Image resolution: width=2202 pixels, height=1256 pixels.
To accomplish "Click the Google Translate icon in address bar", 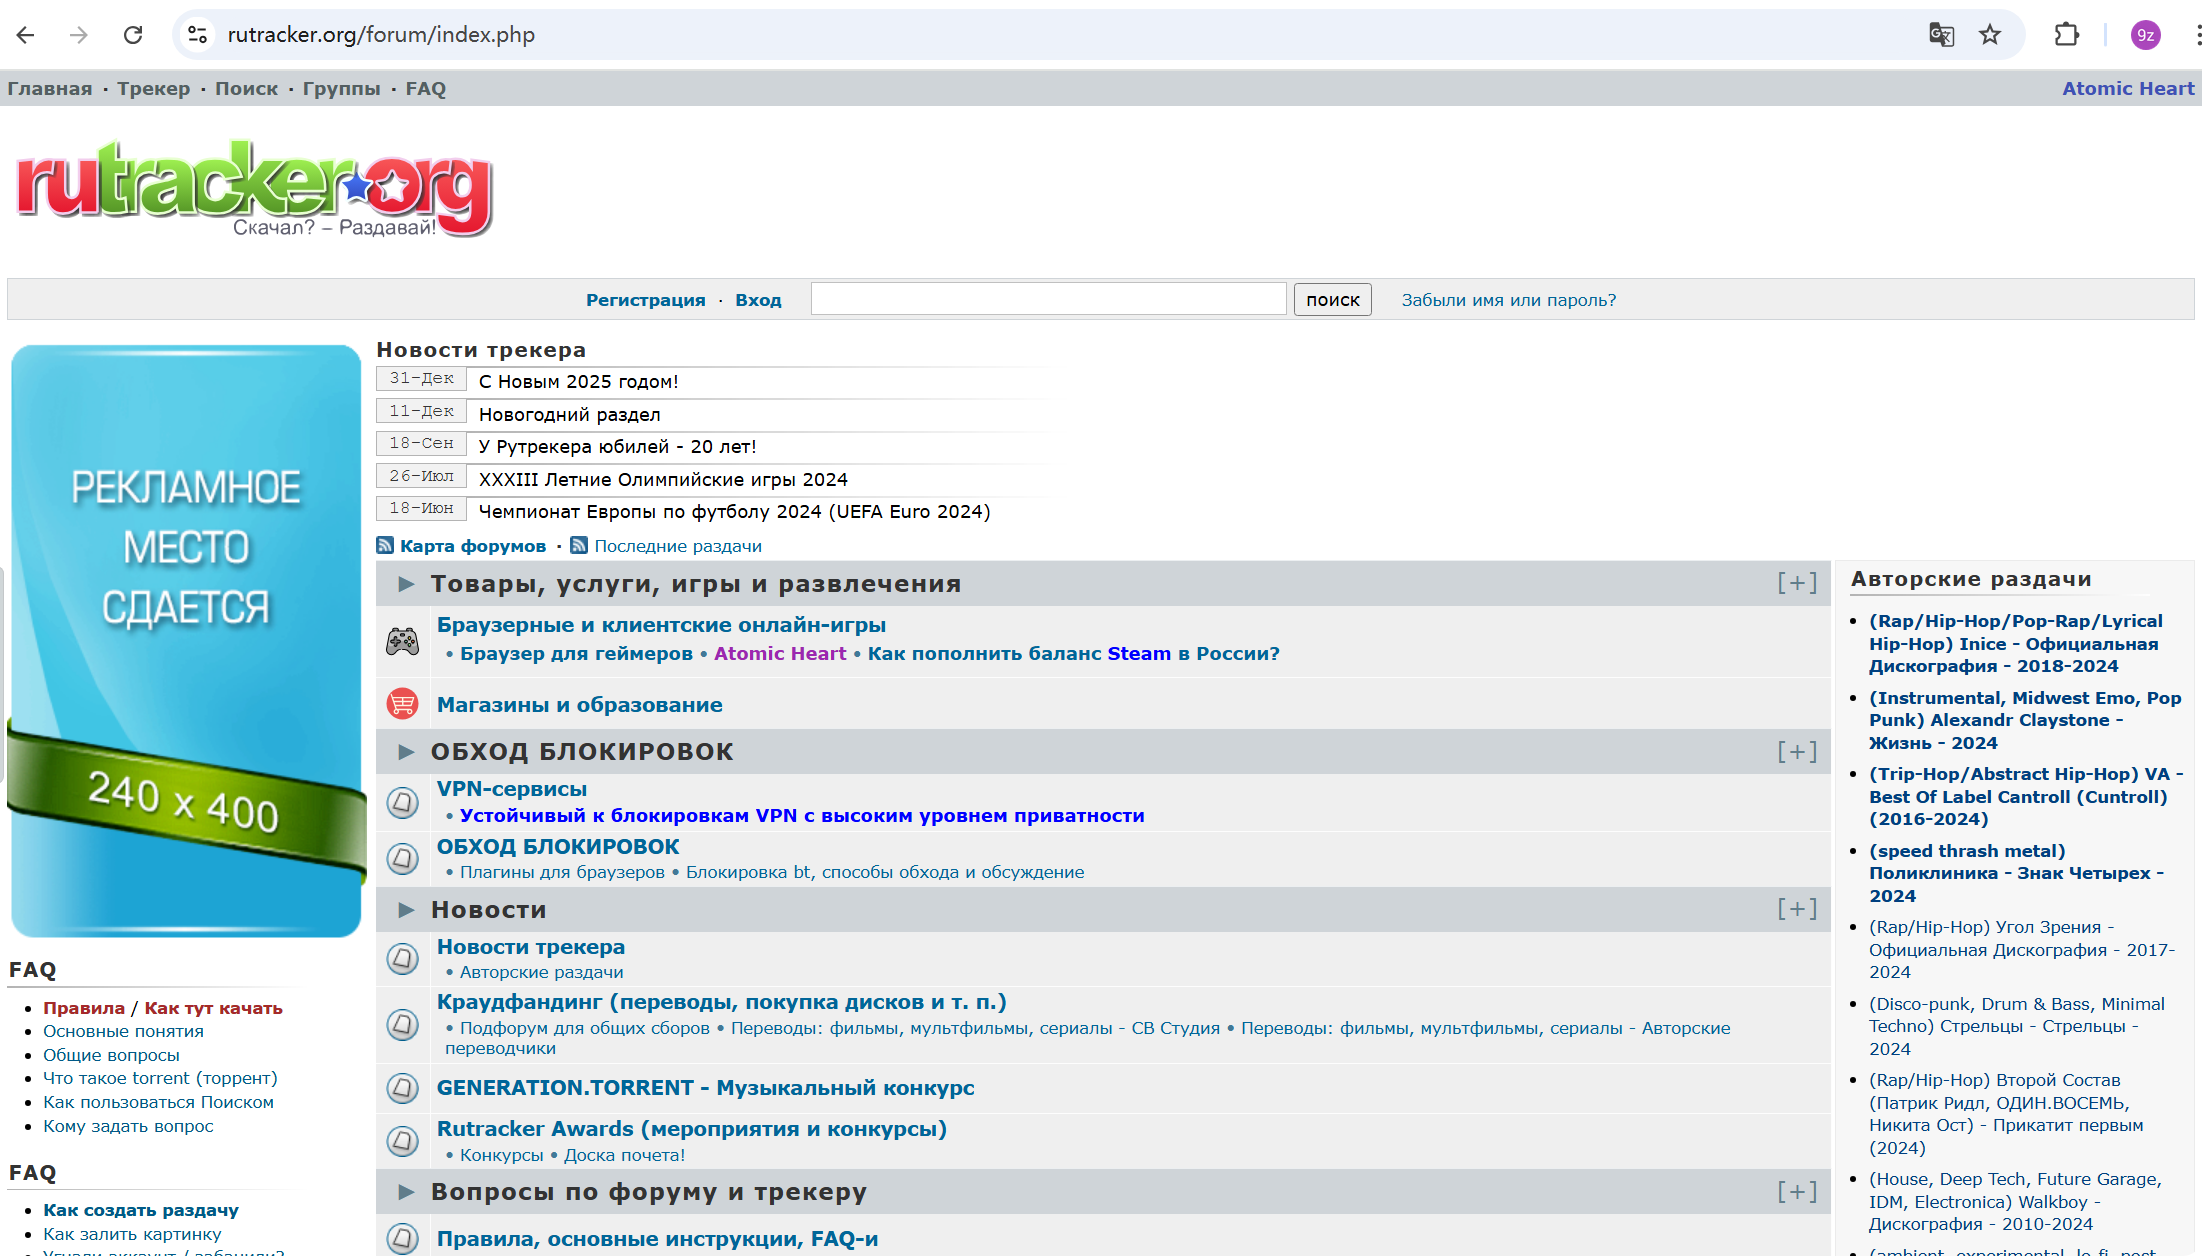I will pos(1941,35).
